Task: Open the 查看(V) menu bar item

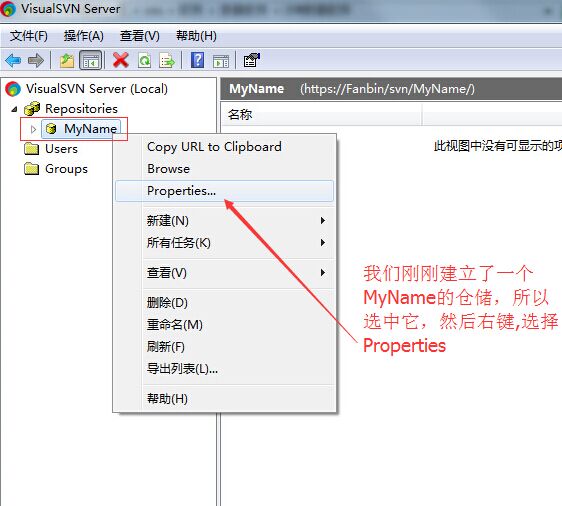Action: pos(139,36)
